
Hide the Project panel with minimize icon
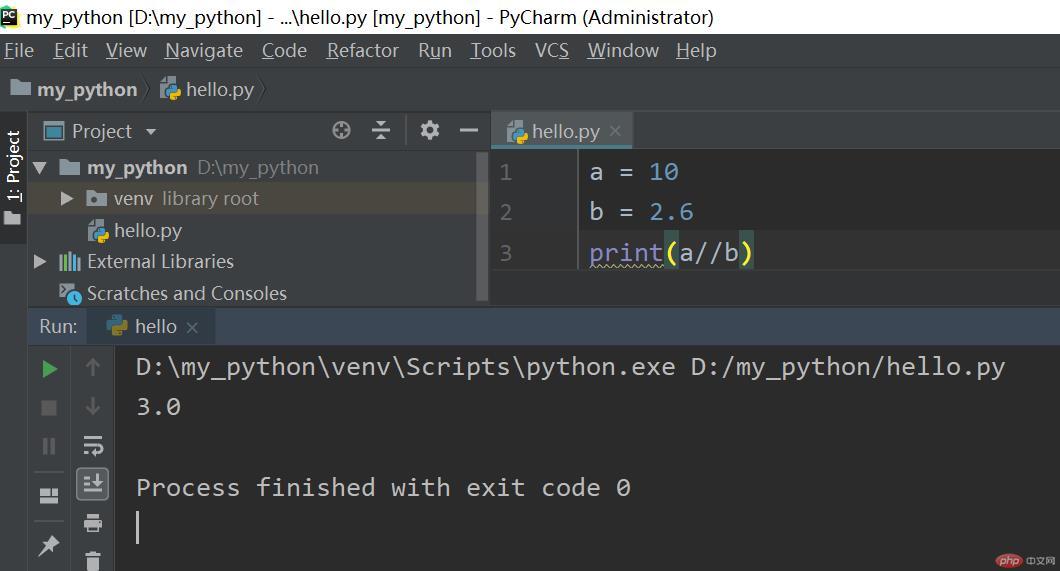[468, 130]
